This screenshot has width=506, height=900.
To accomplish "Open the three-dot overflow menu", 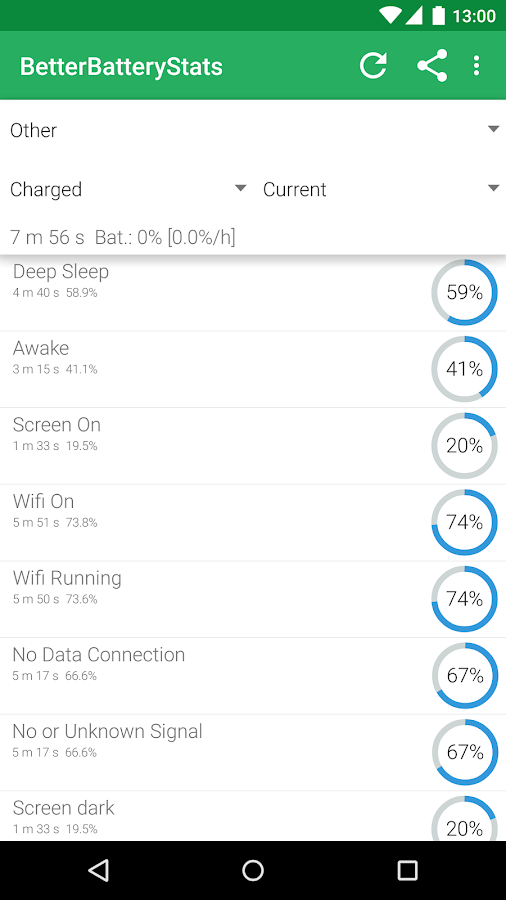I will tap(476, 65).
